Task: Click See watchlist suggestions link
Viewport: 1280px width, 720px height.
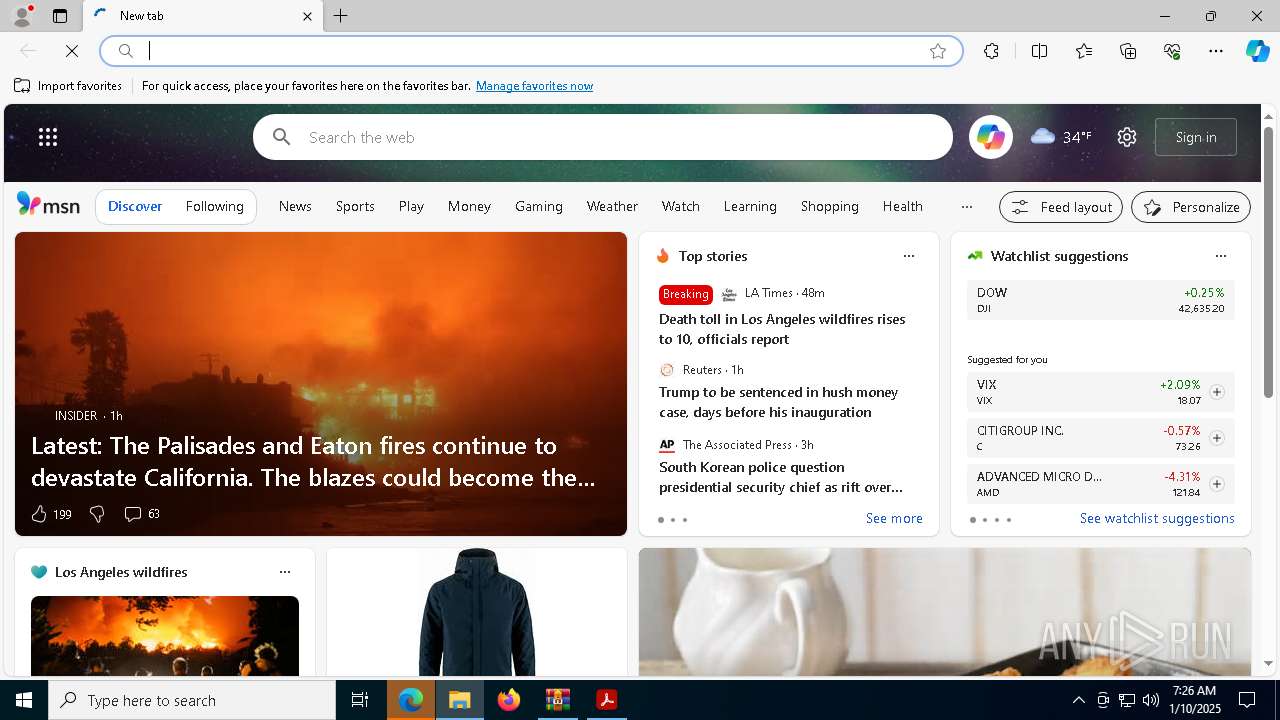Action: (1157, 518)
